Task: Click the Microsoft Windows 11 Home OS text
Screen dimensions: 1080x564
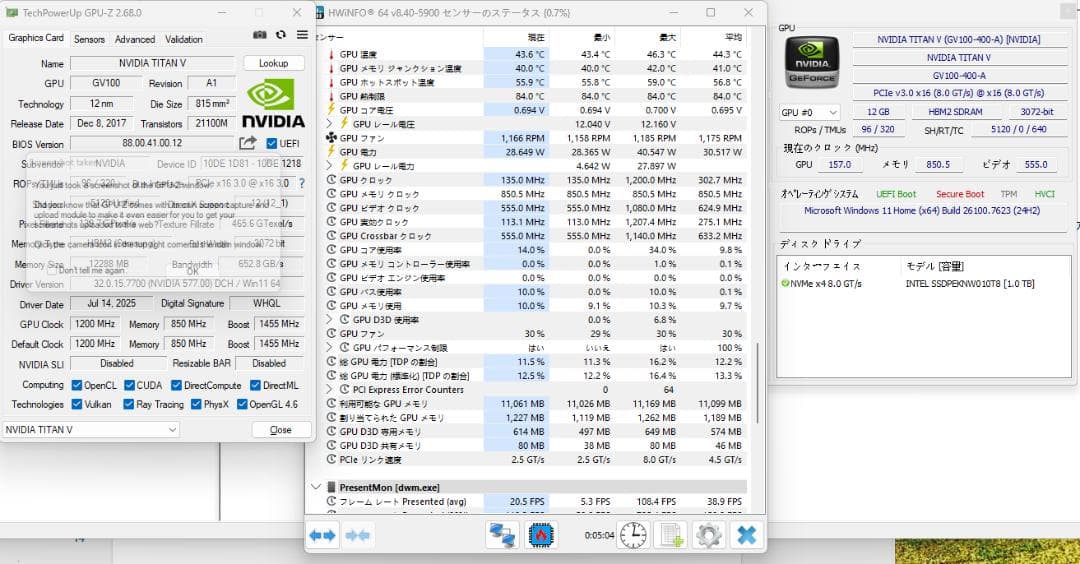Action: click(x=922, y=211)
